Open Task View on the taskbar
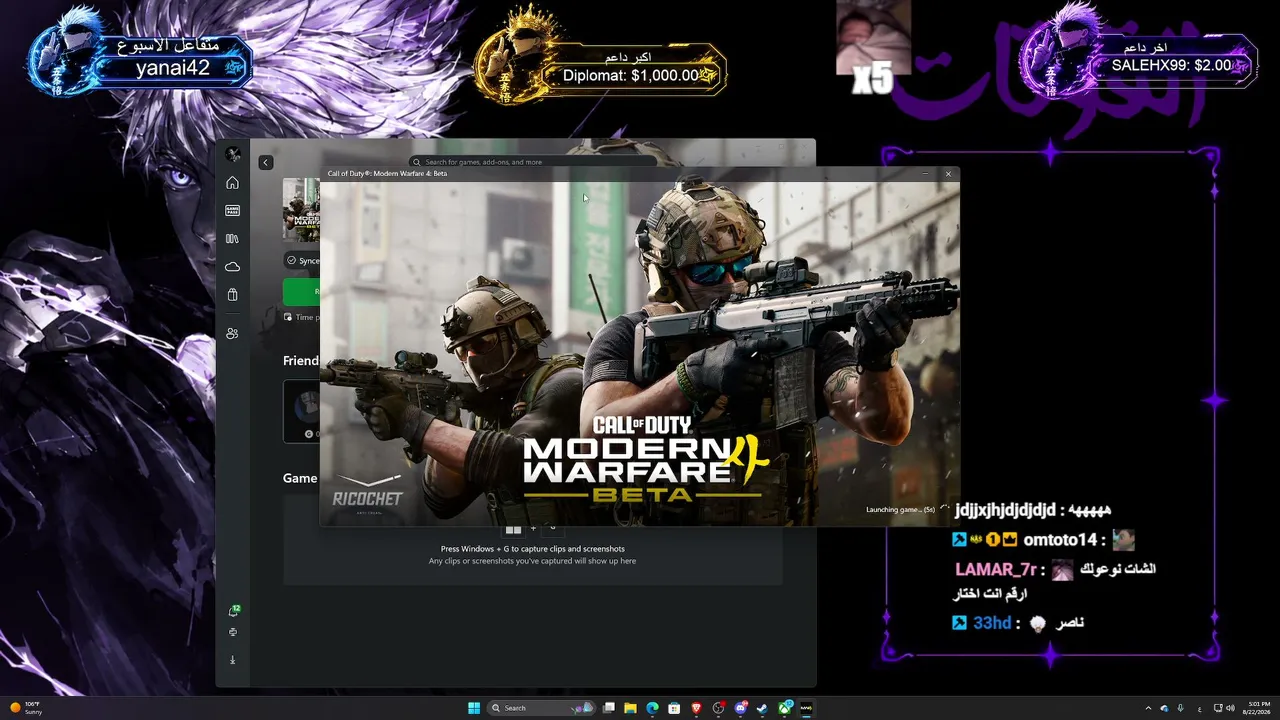The image size is (1280, 720). pos(608,708)
